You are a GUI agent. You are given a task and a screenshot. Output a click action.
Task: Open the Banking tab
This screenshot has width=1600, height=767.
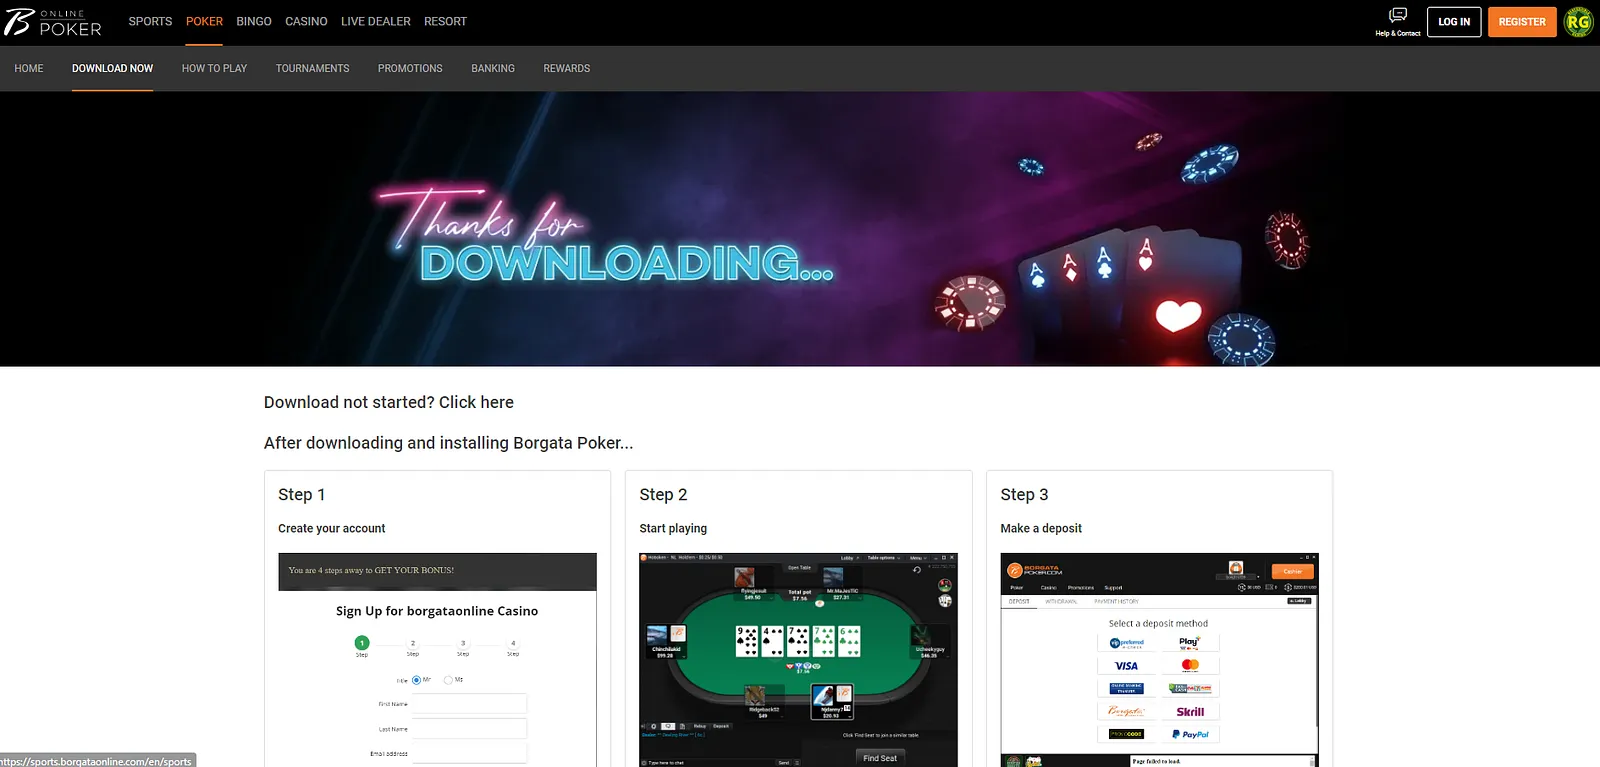493,68
